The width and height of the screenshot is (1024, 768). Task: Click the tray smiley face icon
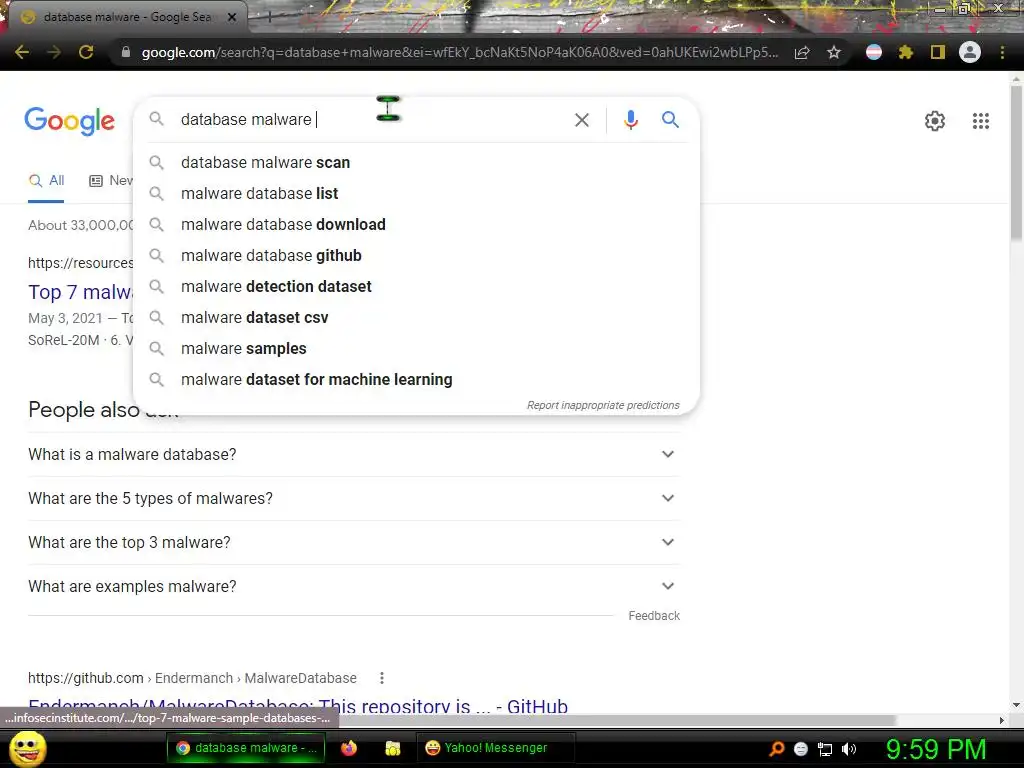coord(801,749)
